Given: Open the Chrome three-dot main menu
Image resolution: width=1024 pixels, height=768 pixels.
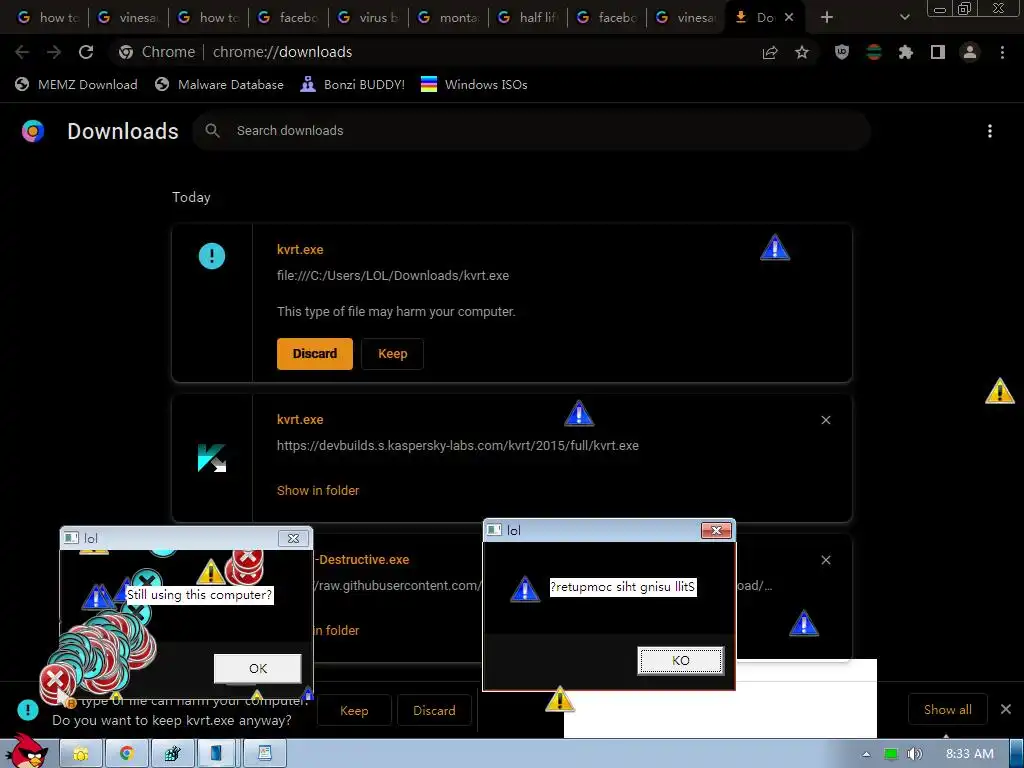Looking at the screenshot, I should (1002, 52).
